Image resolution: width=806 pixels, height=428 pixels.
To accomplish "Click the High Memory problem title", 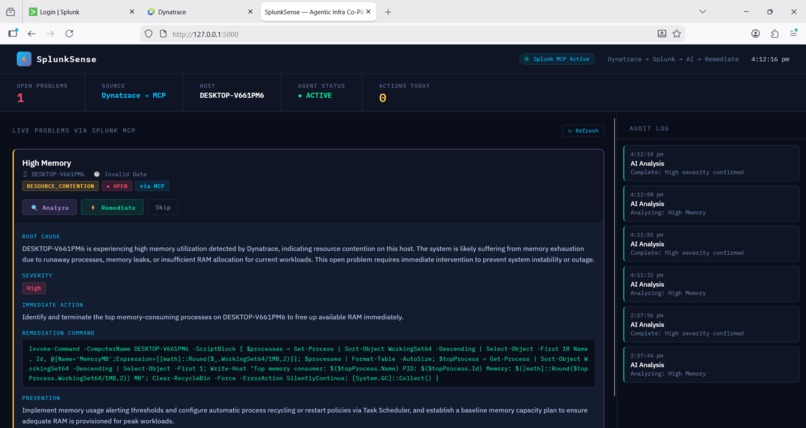I will pos(46,163).
